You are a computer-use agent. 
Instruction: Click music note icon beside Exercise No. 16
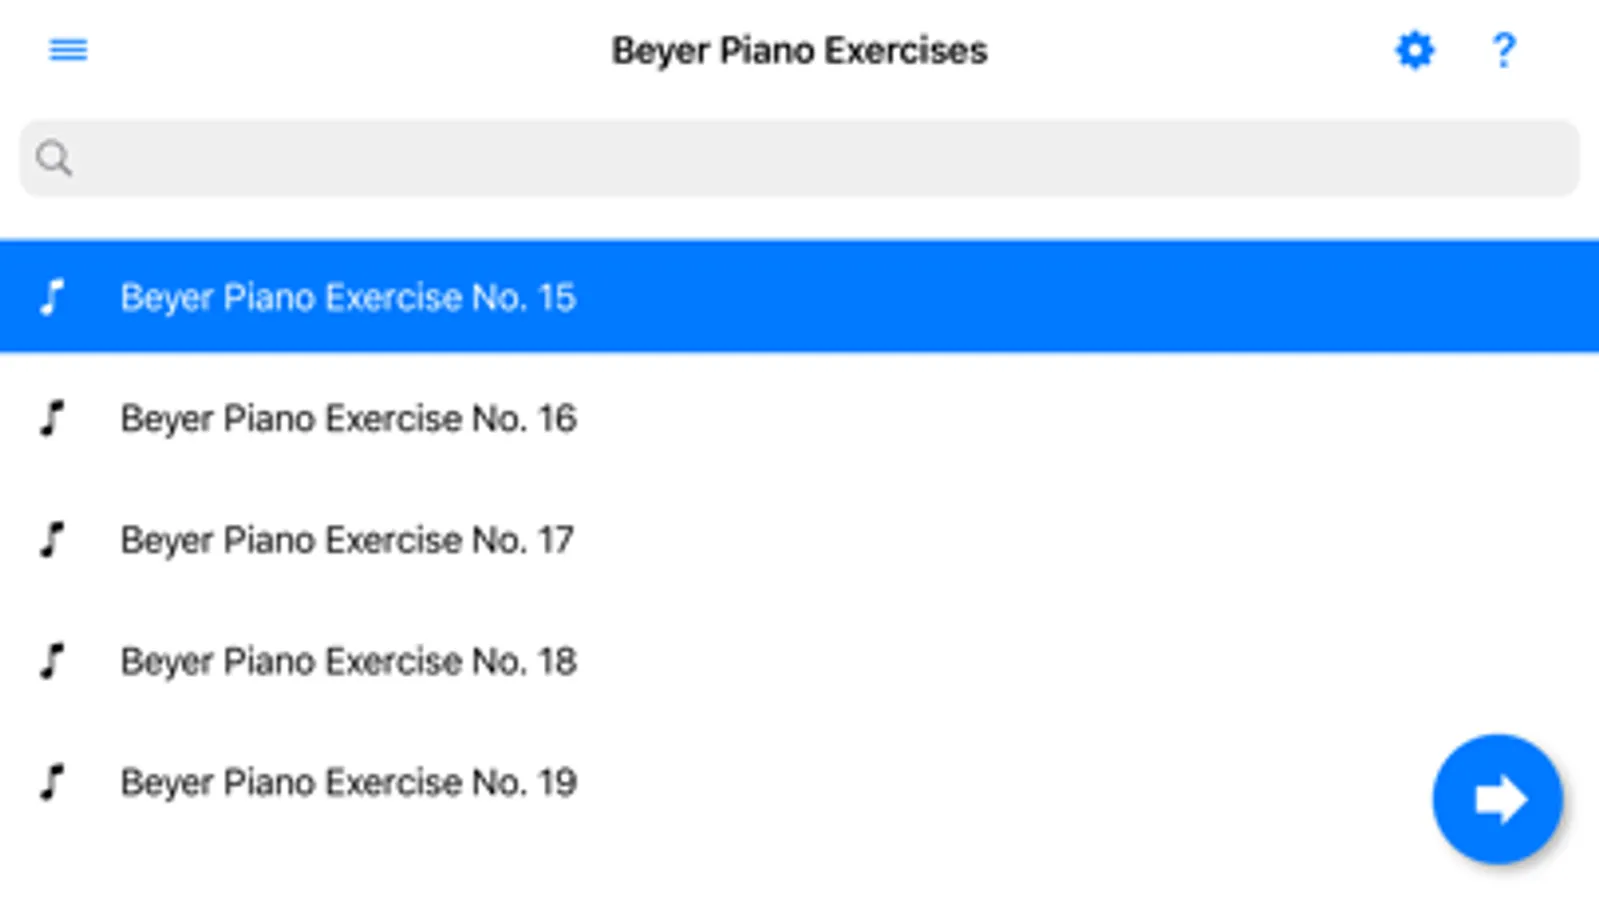click(x=52, y=418)
